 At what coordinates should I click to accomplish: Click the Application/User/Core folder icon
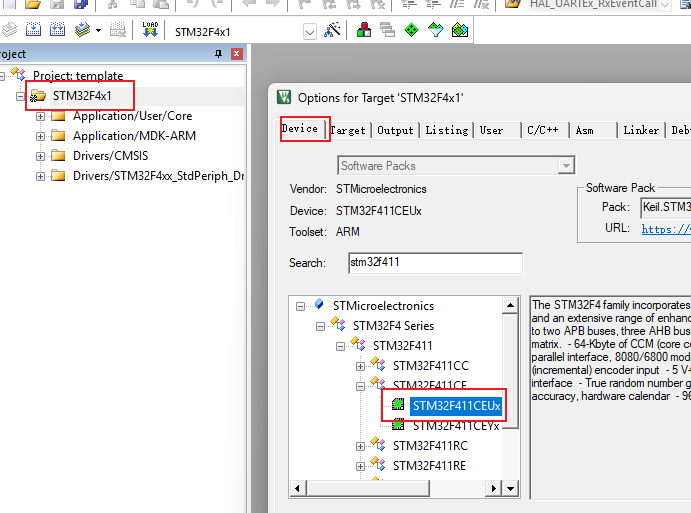(x=58, y=116)
